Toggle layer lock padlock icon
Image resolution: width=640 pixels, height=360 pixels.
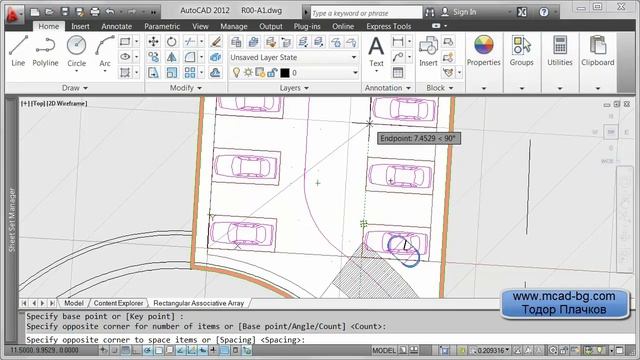click(272, 73)
